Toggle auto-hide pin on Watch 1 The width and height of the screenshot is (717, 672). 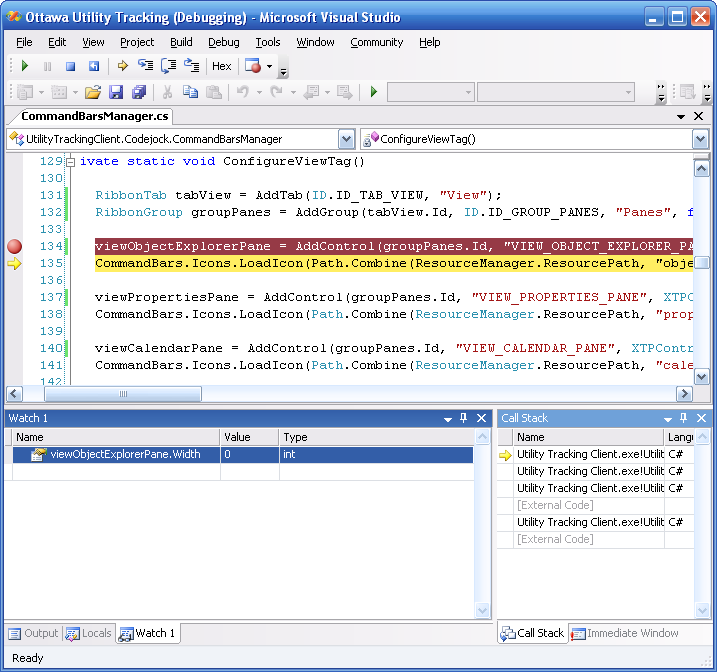pos(464,418)
